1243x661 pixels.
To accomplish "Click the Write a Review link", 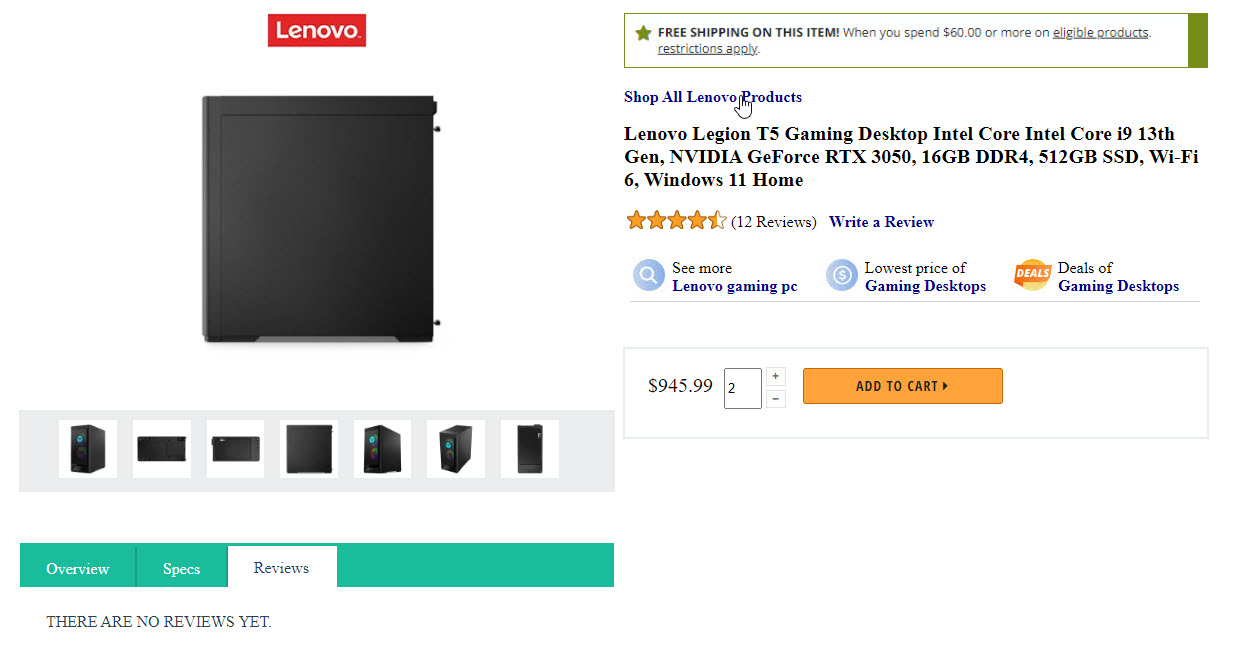I will (x=881, y=222).
